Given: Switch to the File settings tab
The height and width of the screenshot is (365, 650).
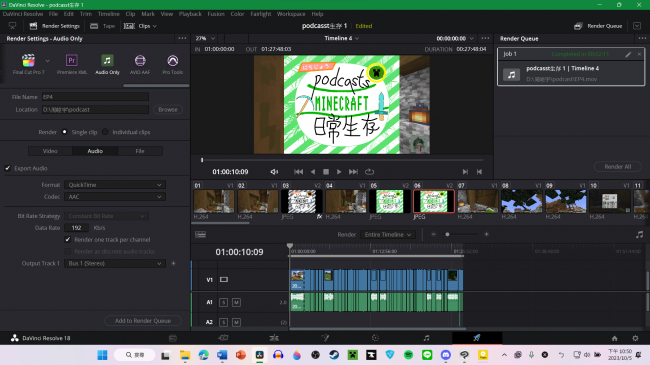Looking at the screenshot, I should [140, 151].
